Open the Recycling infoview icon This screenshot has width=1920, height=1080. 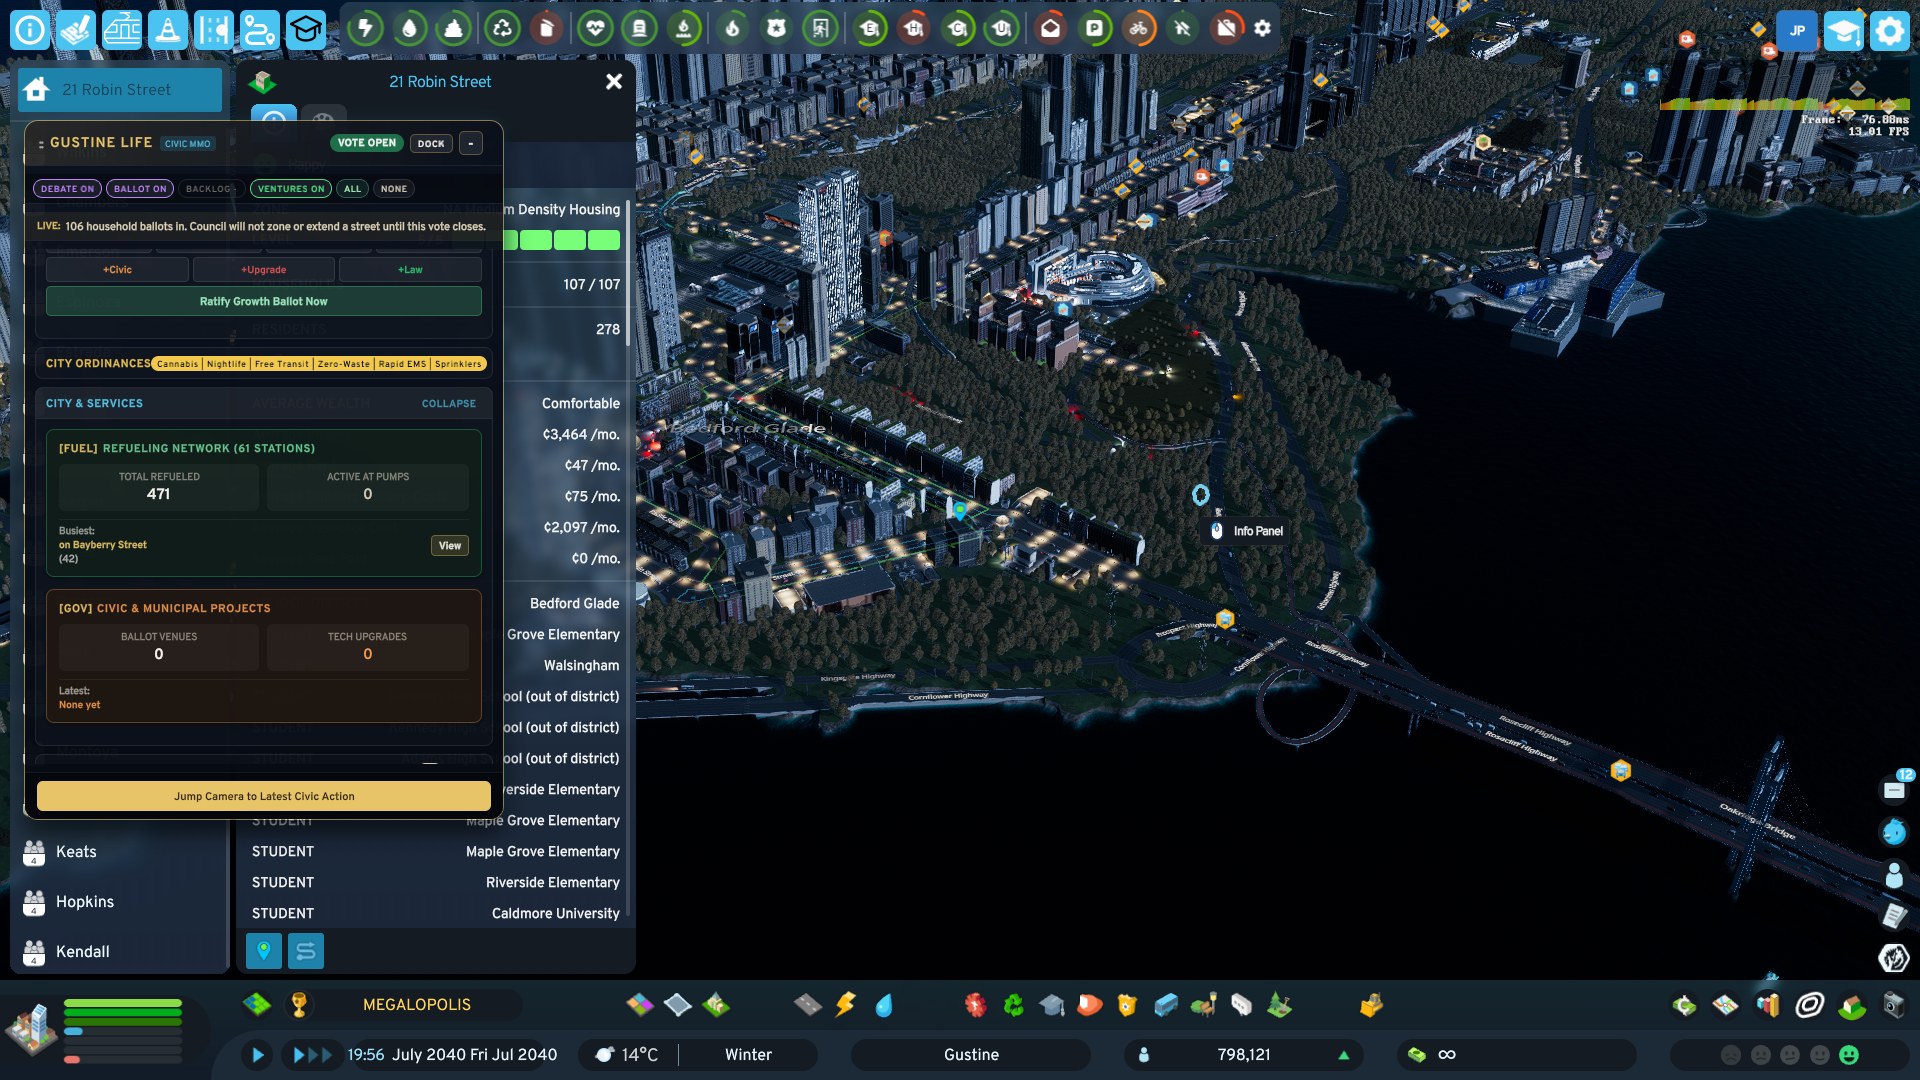pos(502,28)
